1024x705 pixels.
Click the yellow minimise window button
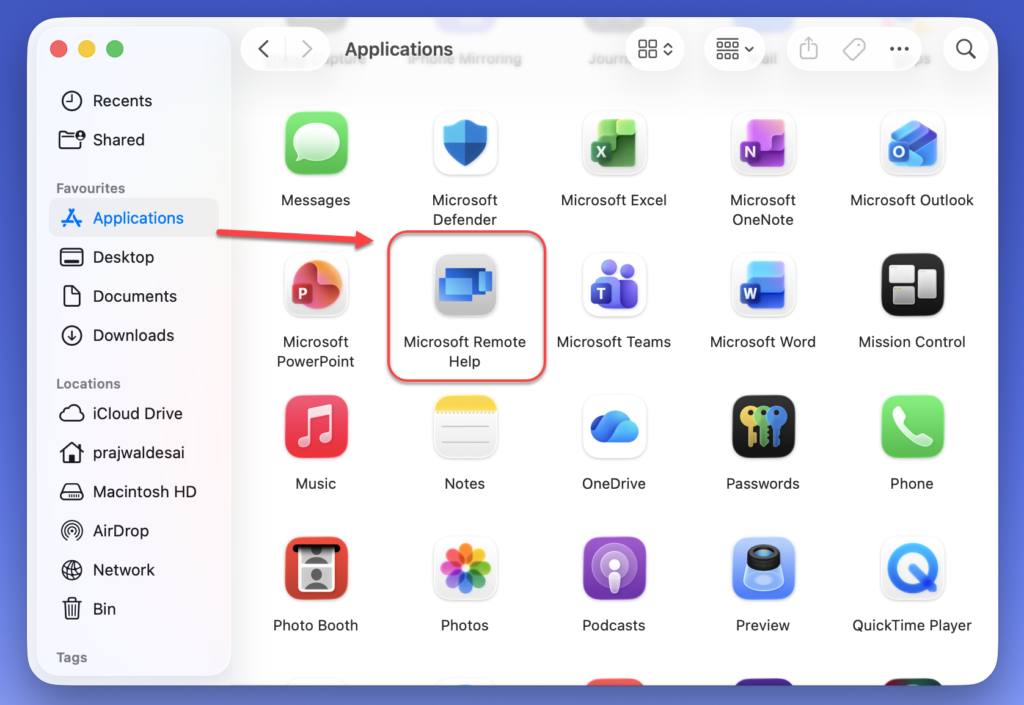tap(87, 49)
